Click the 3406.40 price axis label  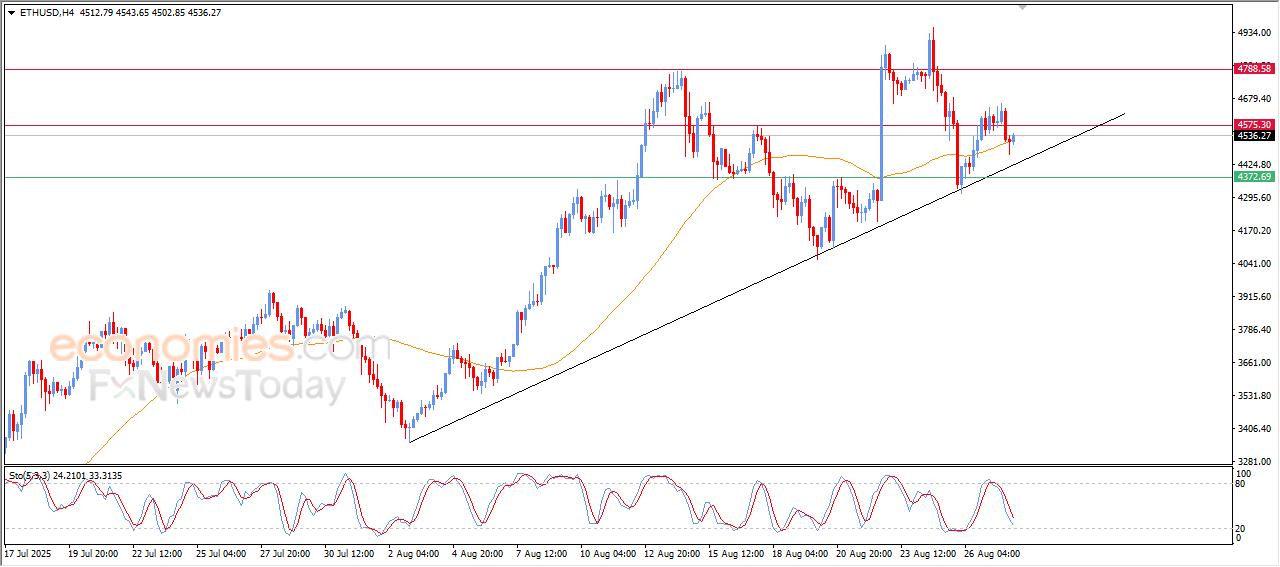click(1254, 429)
